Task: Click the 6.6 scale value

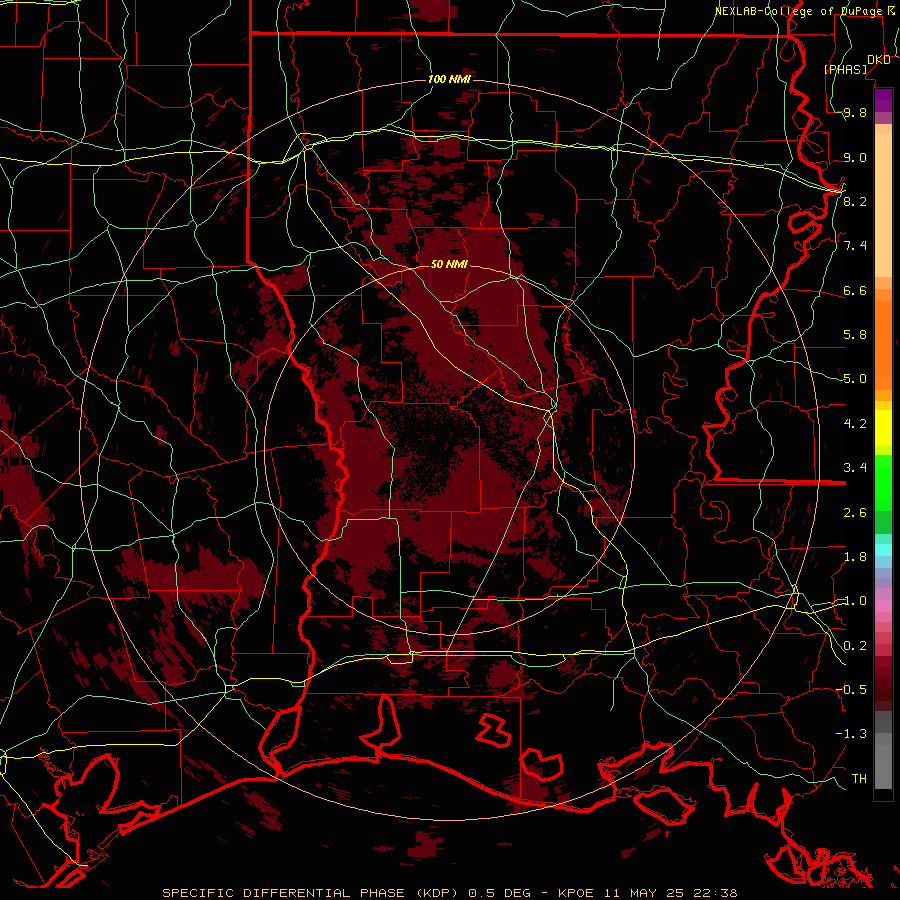Action: coord(855,290)
